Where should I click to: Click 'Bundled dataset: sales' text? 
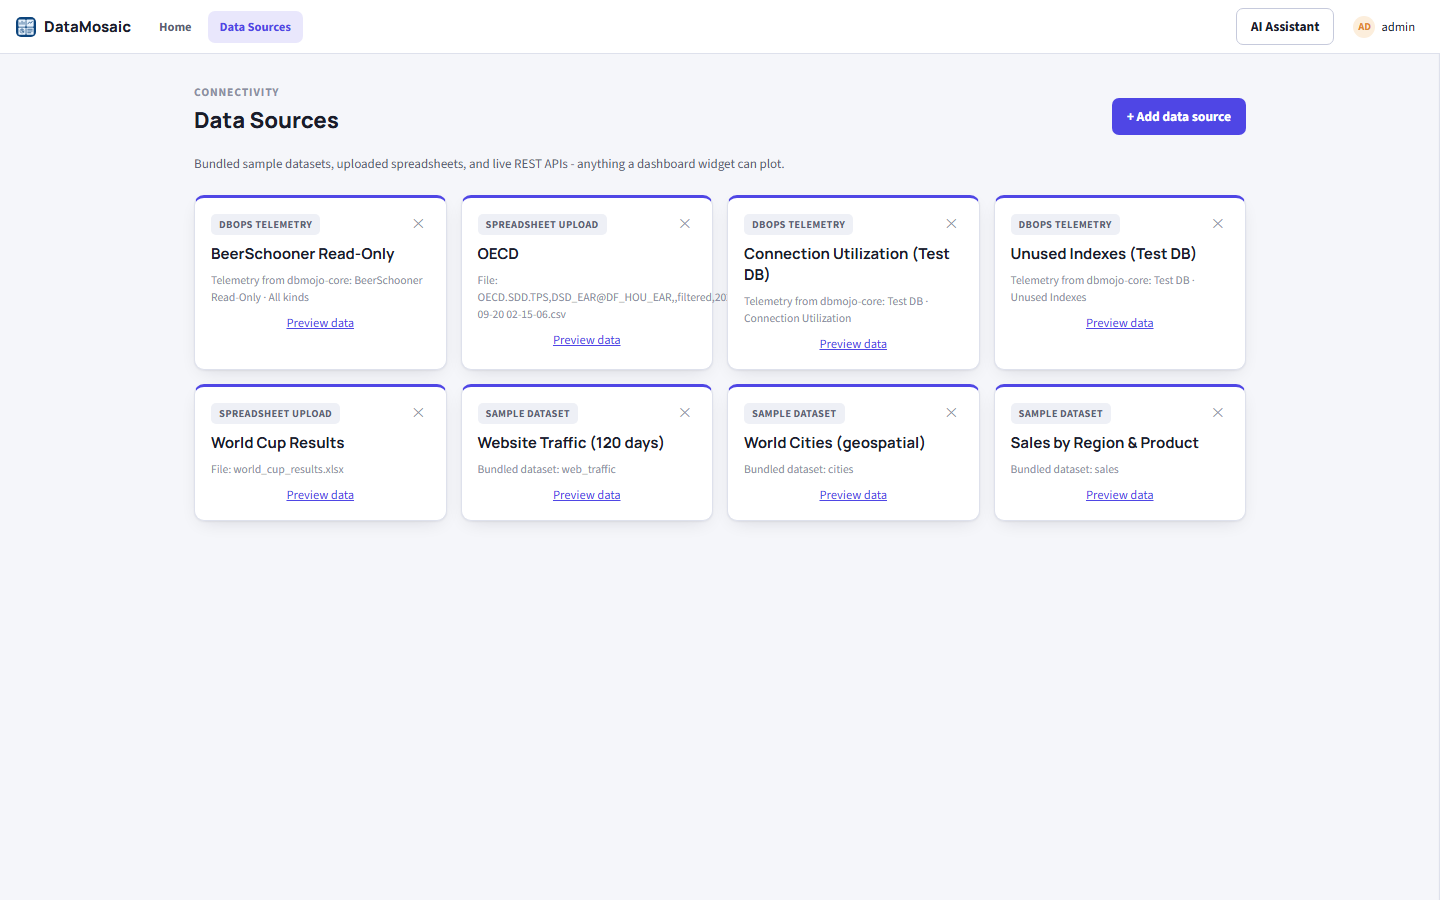click(1065, 469)
